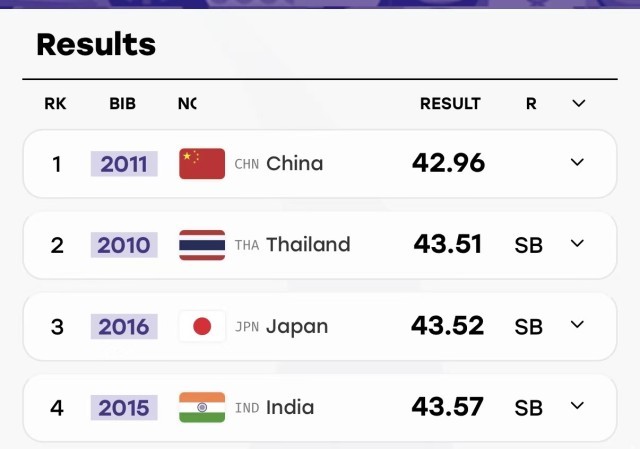
Task: Click the Japan flag icon
Action: (202, 326)
